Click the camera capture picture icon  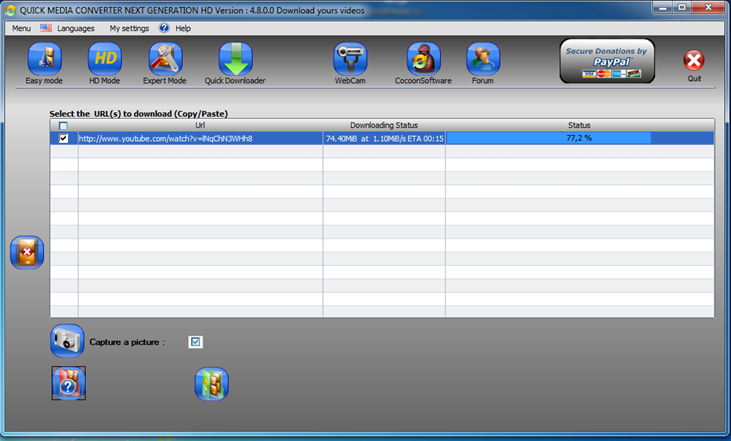point(67,341)
